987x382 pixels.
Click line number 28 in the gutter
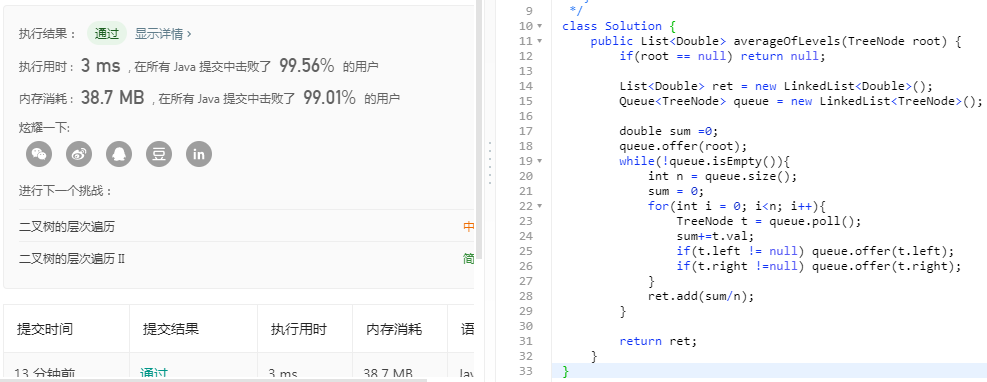(x=526, y=296)
